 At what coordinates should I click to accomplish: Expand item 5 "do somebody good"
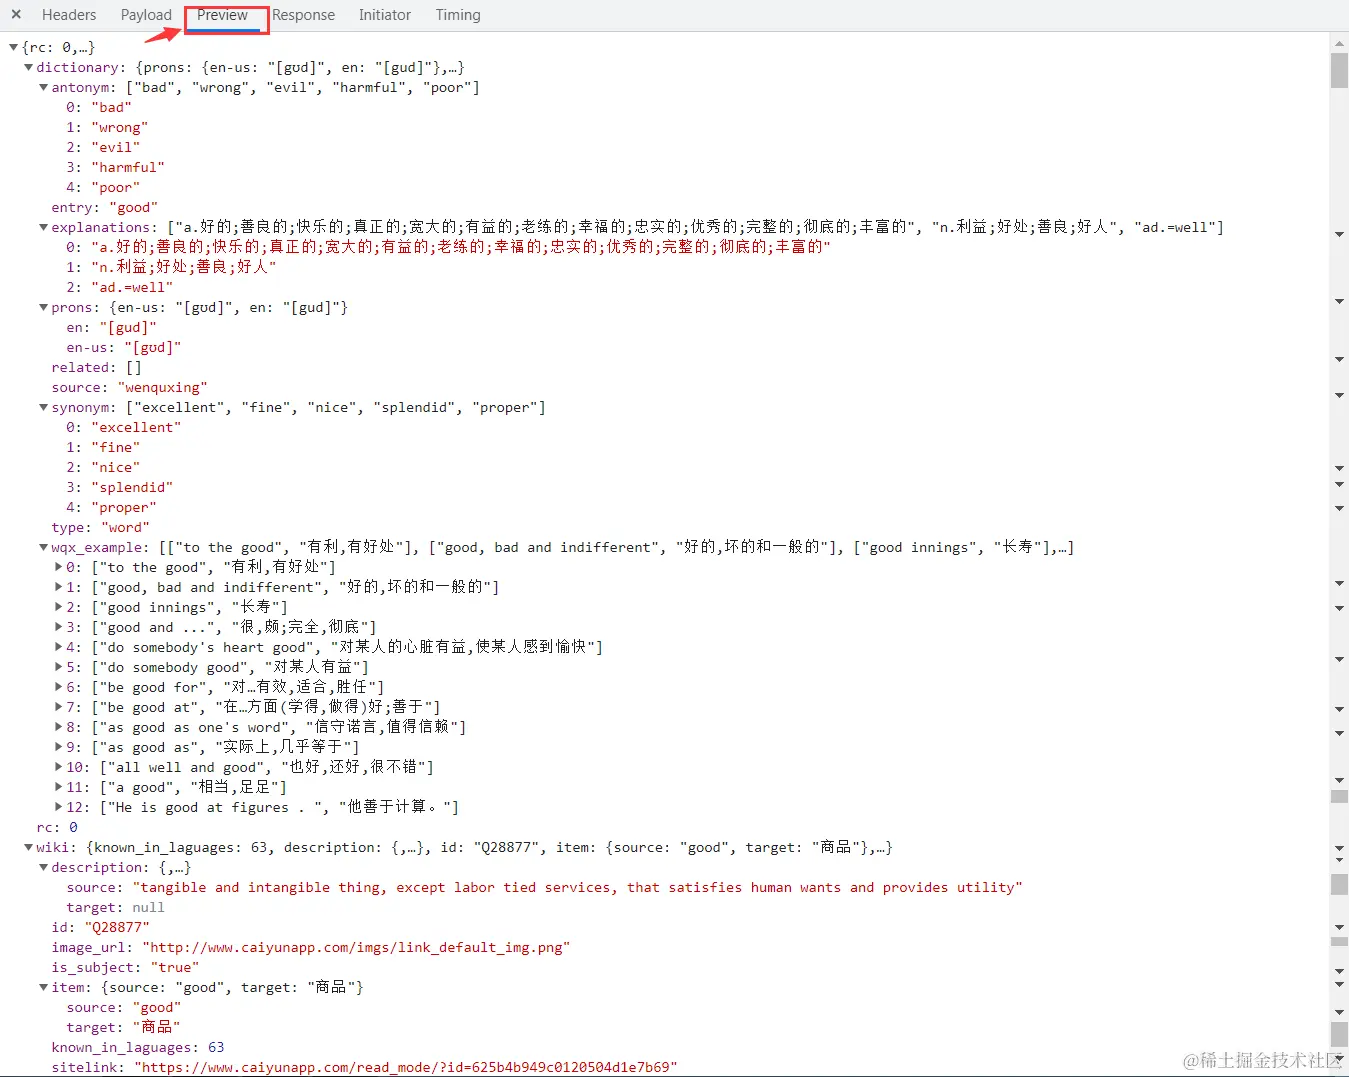(x=59, y=667)
